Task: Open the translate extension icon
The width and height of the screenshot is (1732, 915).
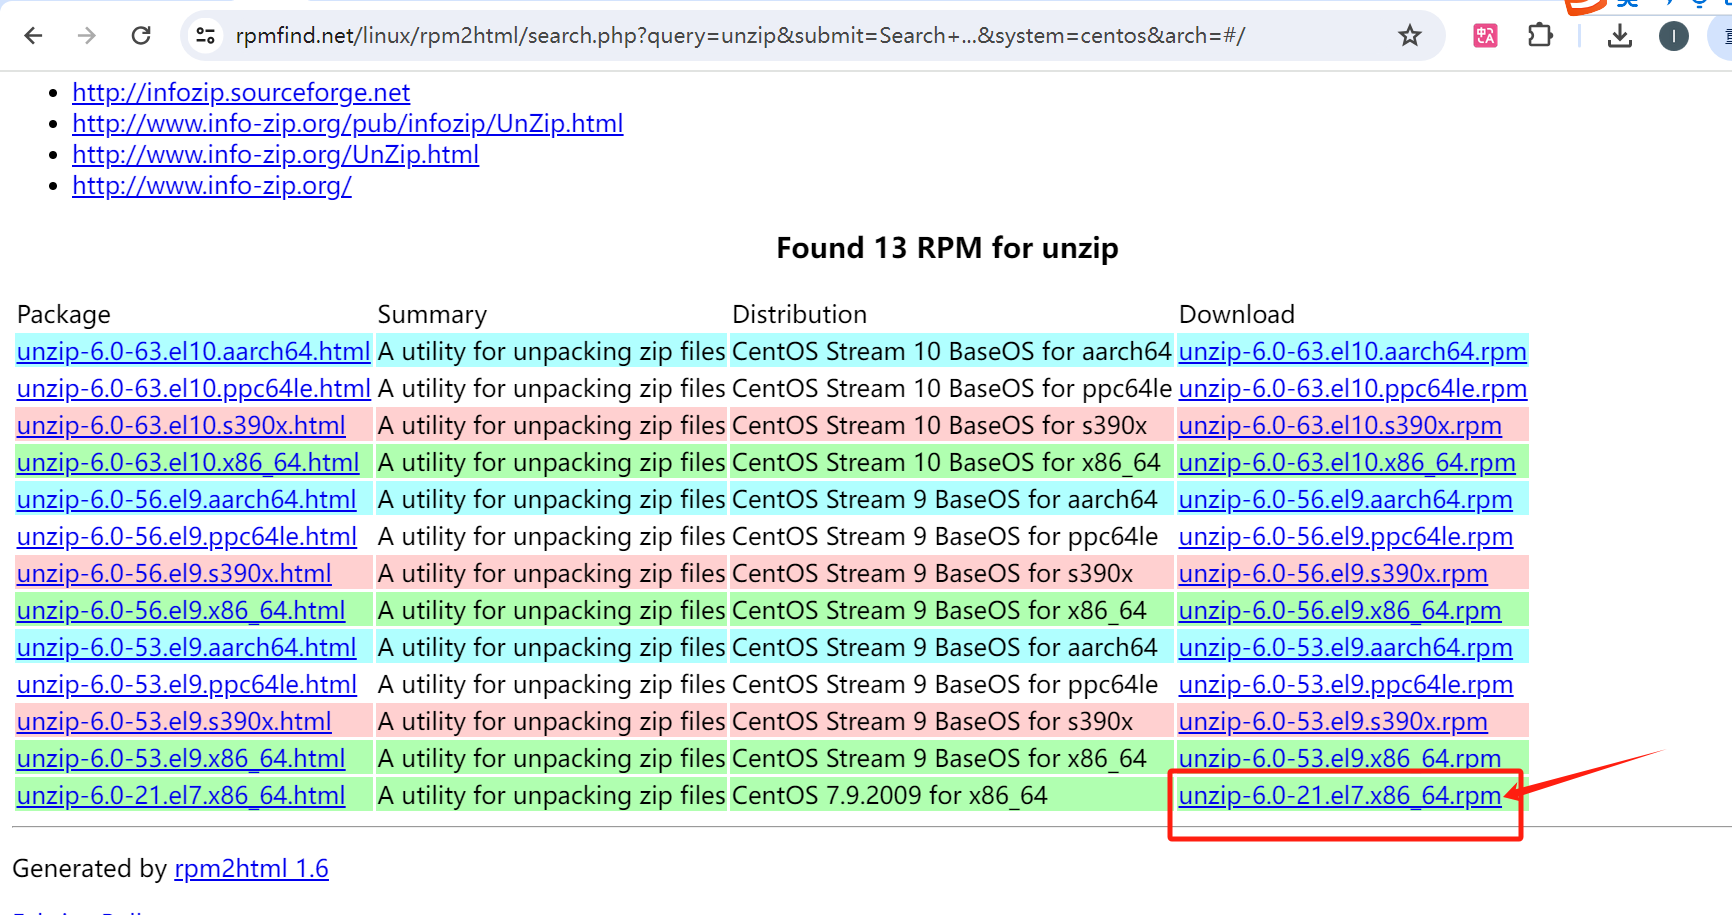Action: (x=1485, y=36)
